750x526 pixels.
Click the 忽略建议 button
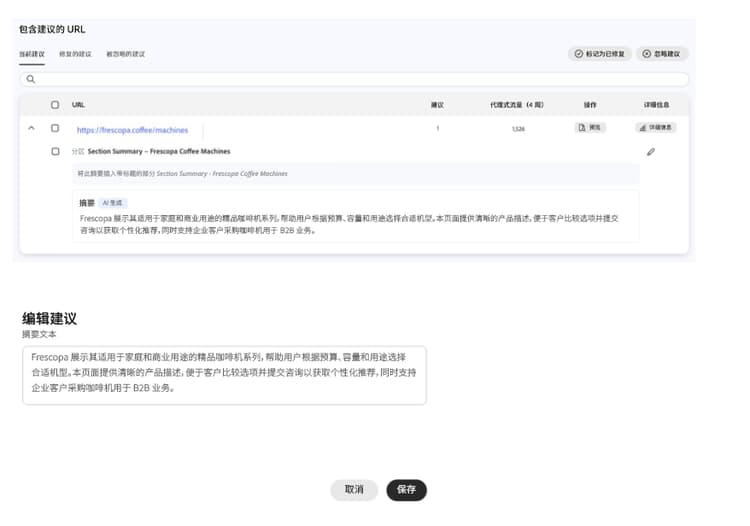(662, 54)
